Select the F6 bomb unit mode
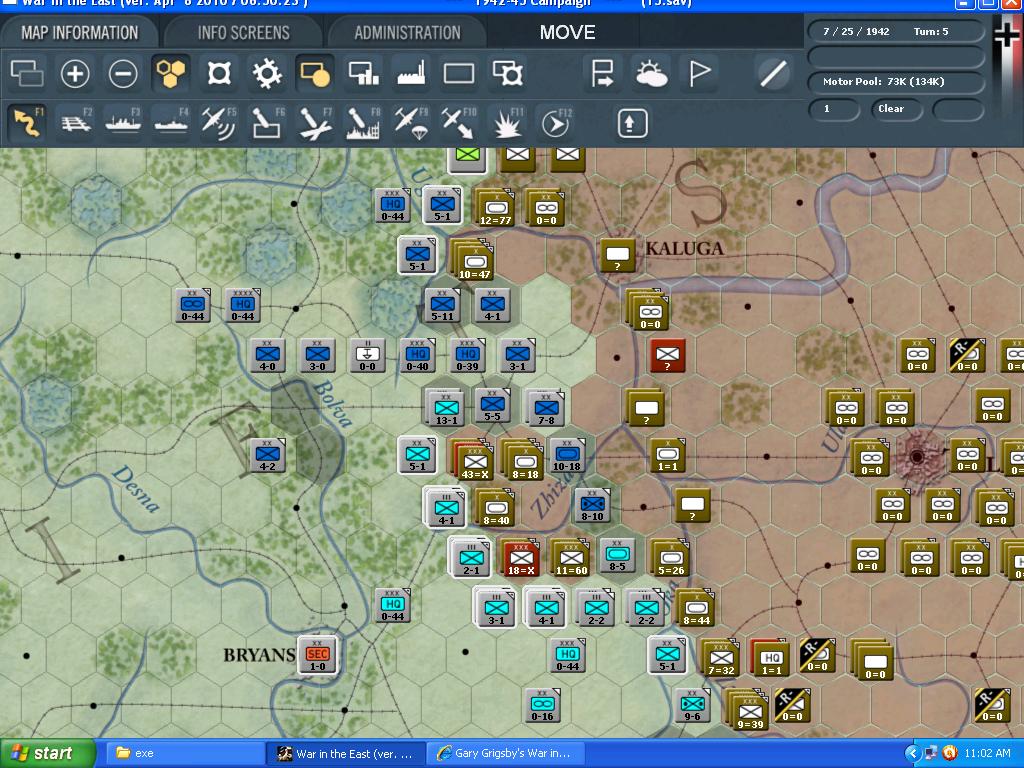Screen dimensions: 1024x768 point(267,123)
